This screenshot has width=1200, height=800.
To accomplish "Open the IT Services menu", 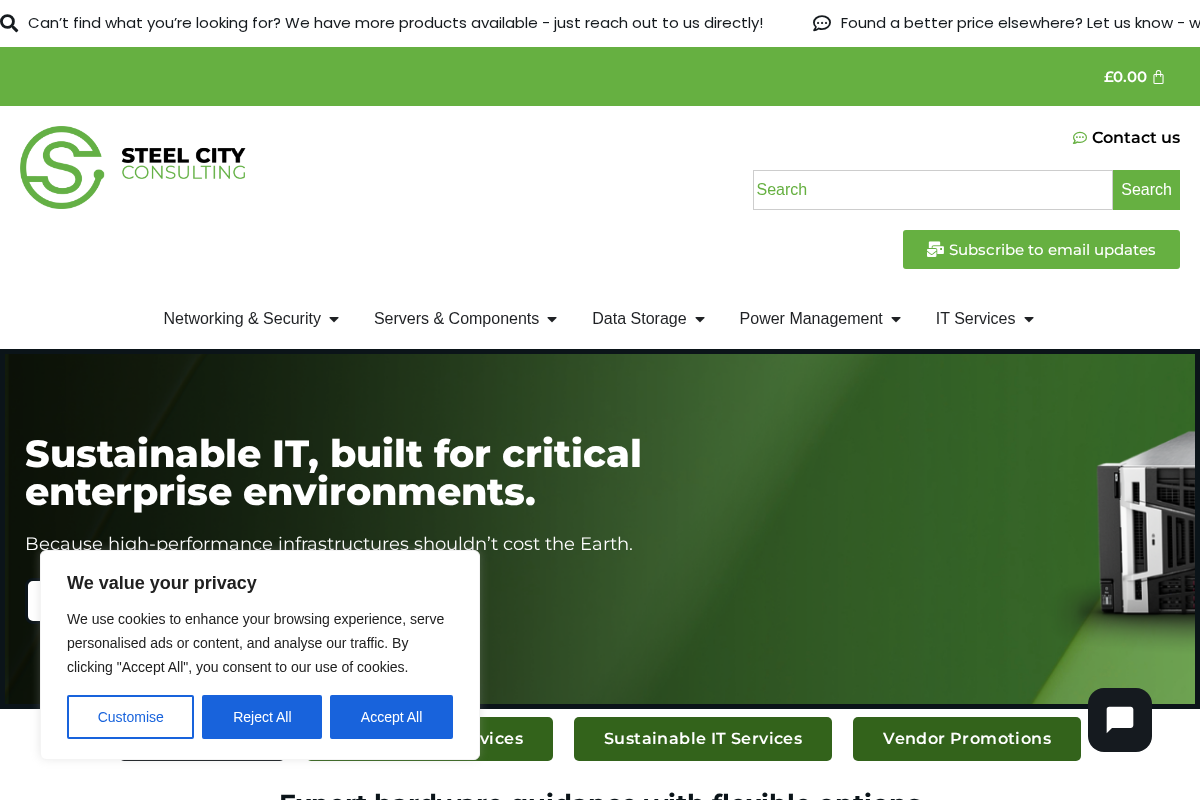I will (x=984, y=319).
